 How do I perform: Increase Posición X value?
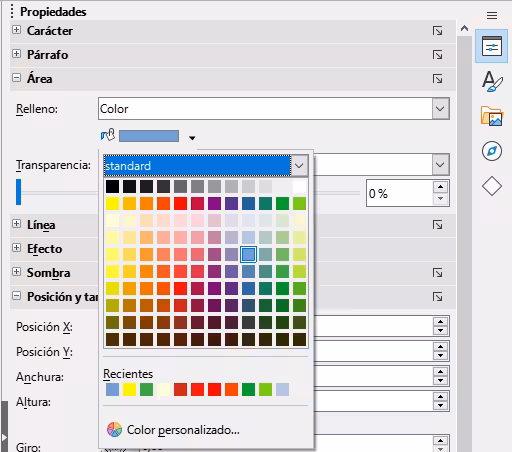tap(440, 321)
